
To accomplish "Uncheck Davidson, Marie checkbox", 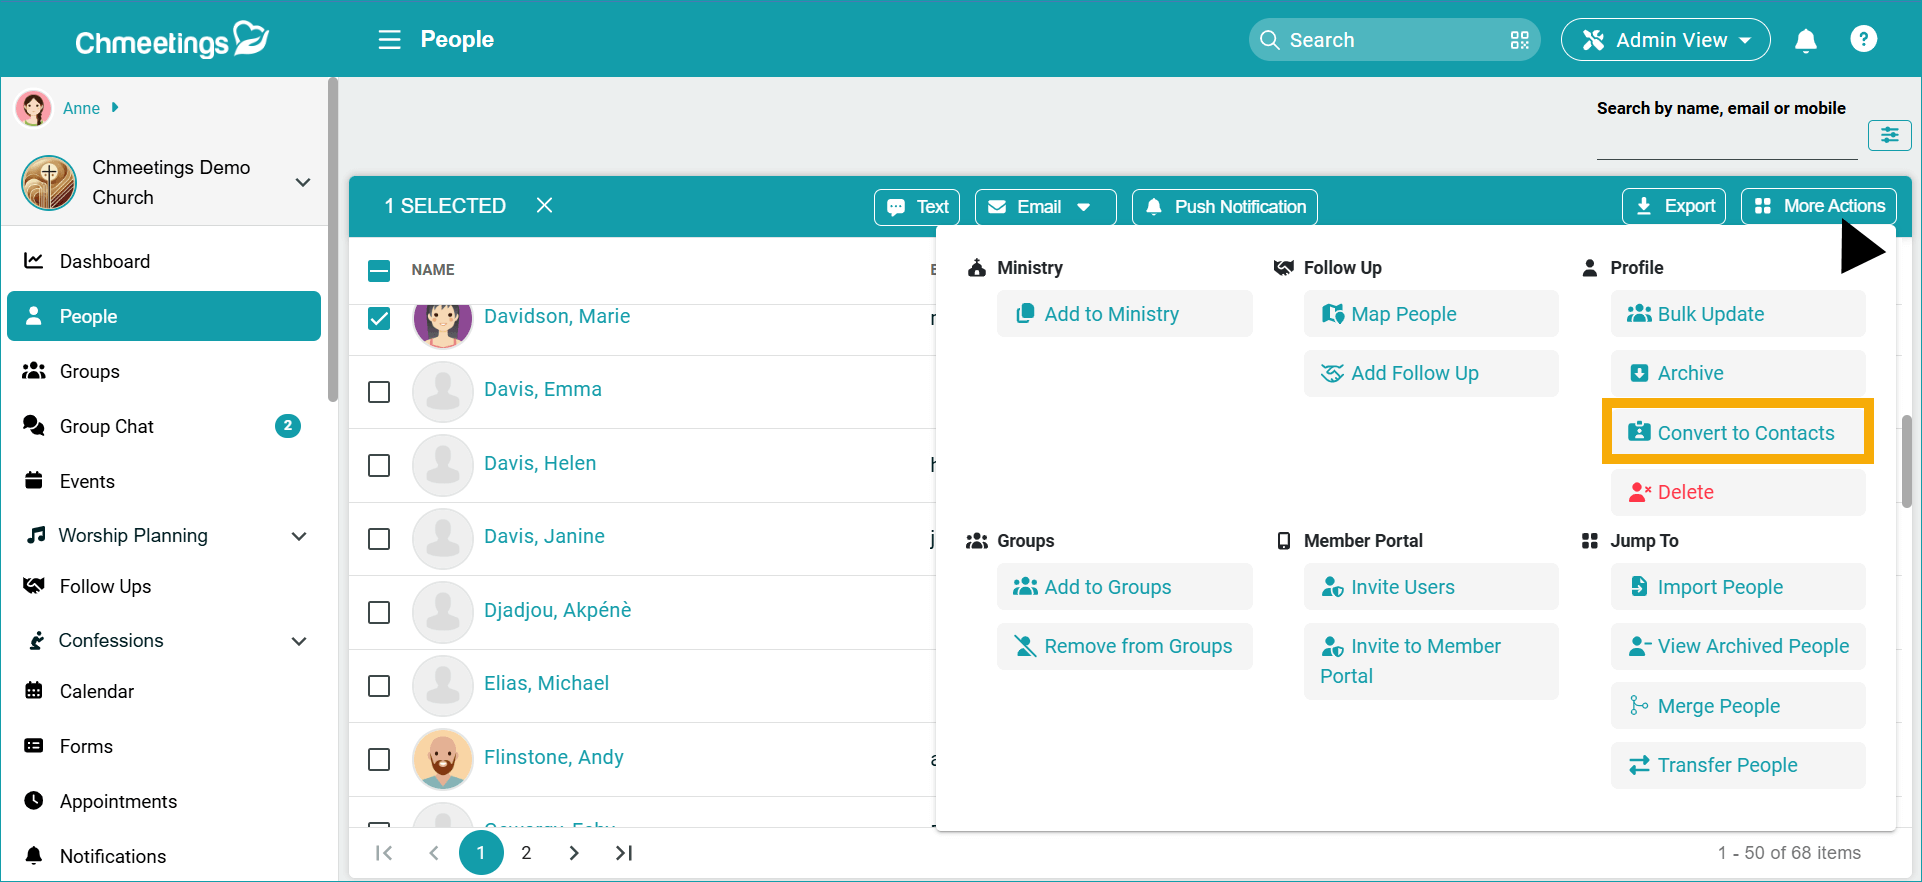I will [x=379, y=318].
